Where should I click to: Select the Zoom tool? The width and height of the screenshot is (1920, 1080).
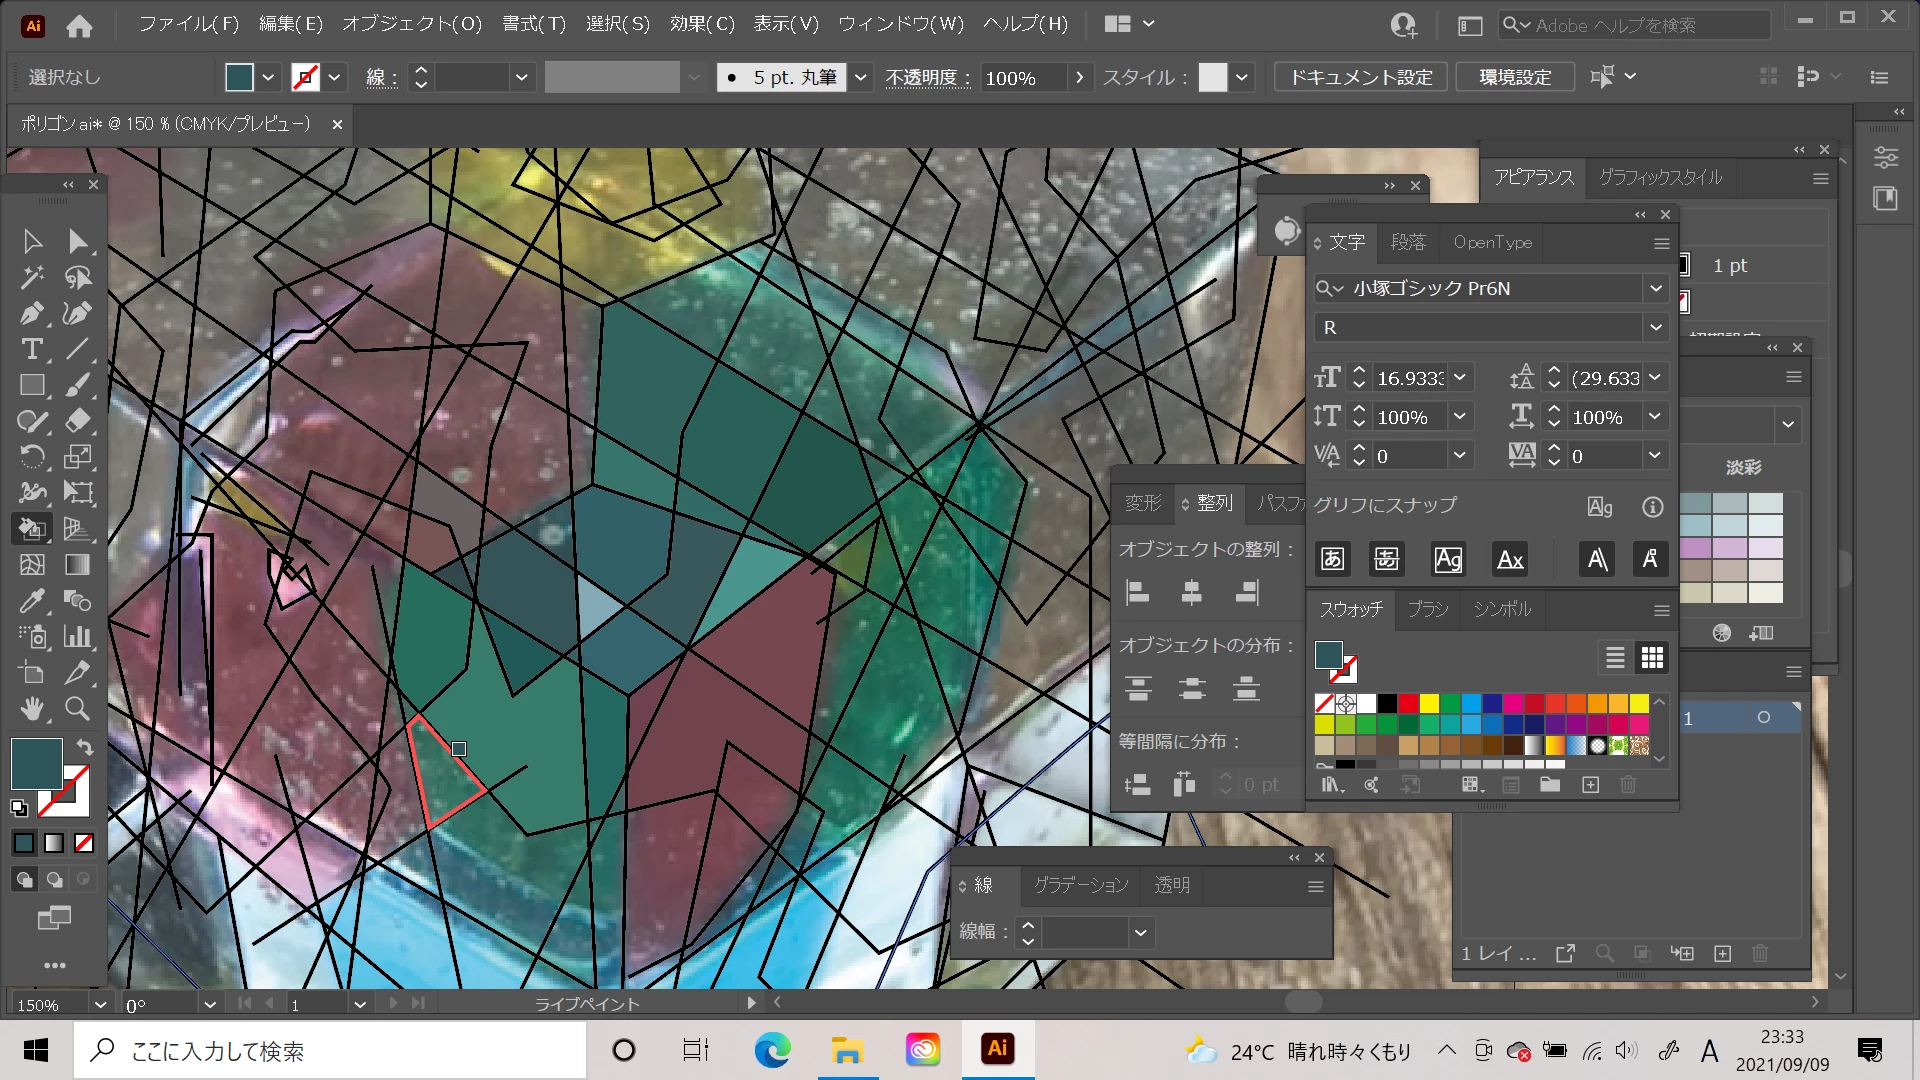point(77,709)
